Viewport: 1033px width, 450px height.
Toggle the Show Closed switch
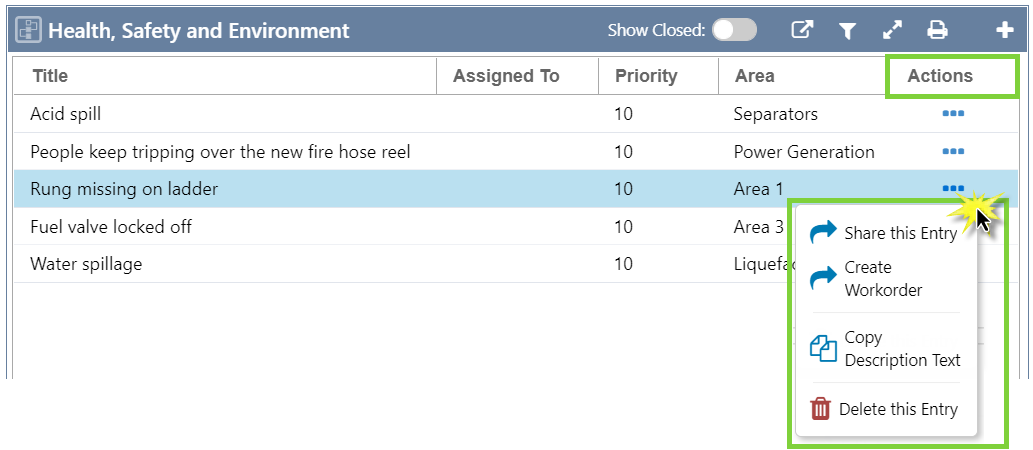tap(734, 30)
